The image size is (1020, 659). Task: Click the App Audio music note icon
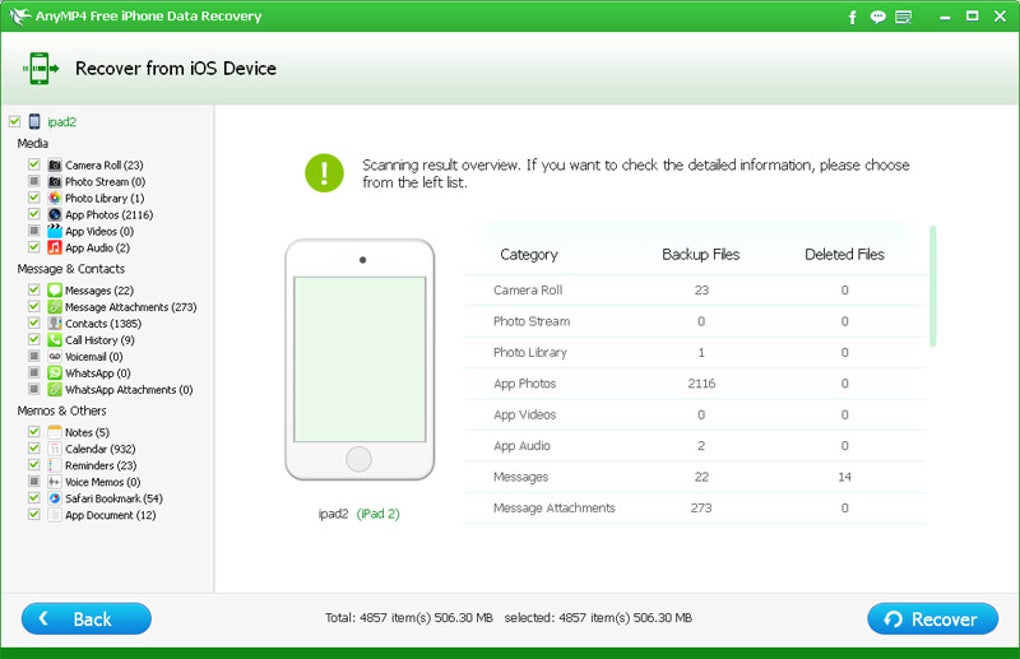(x=55, y=247)
